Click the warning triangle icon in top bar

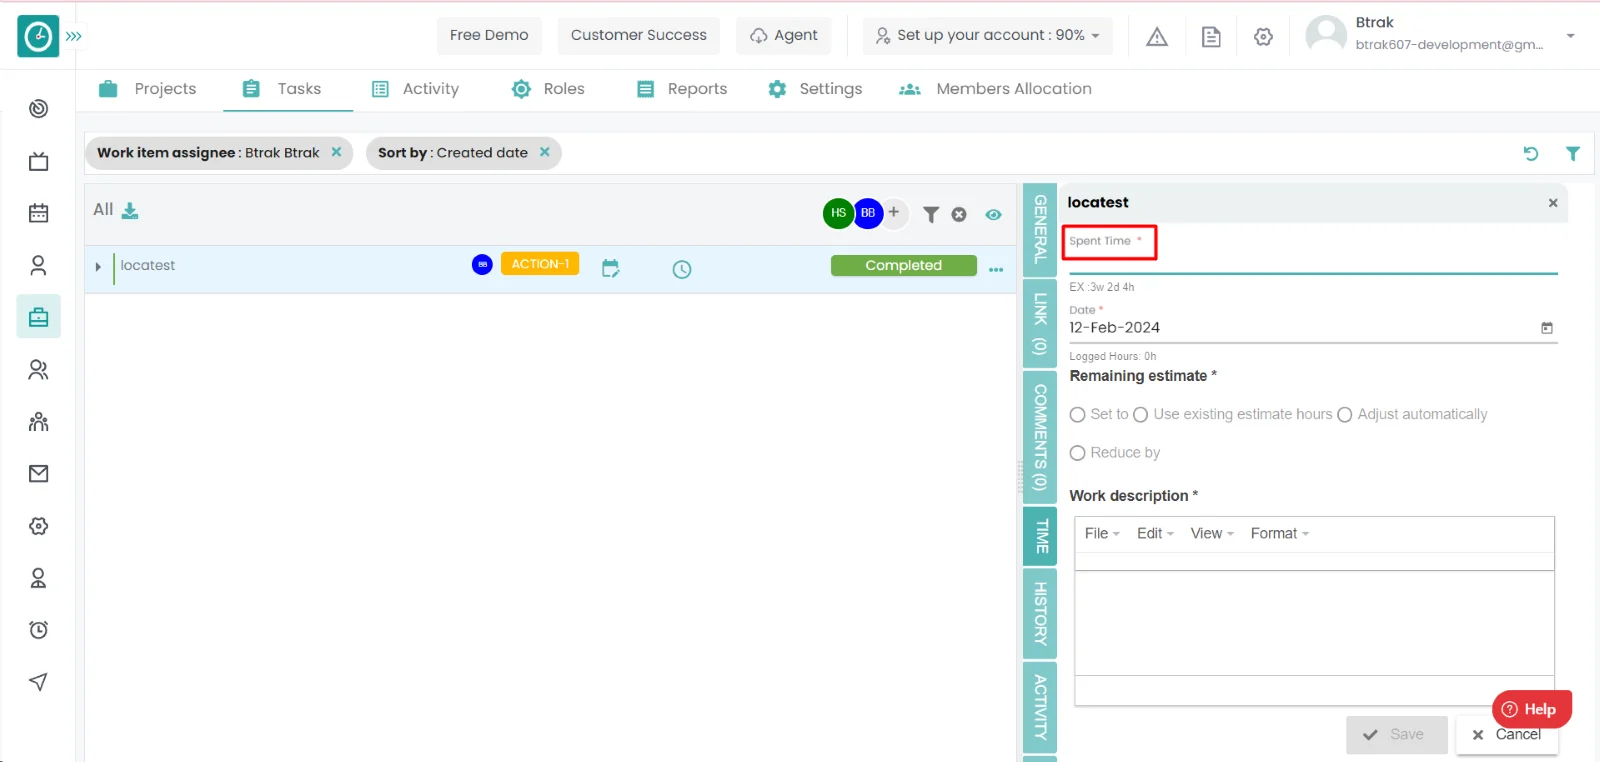[x=1157, y=37]
